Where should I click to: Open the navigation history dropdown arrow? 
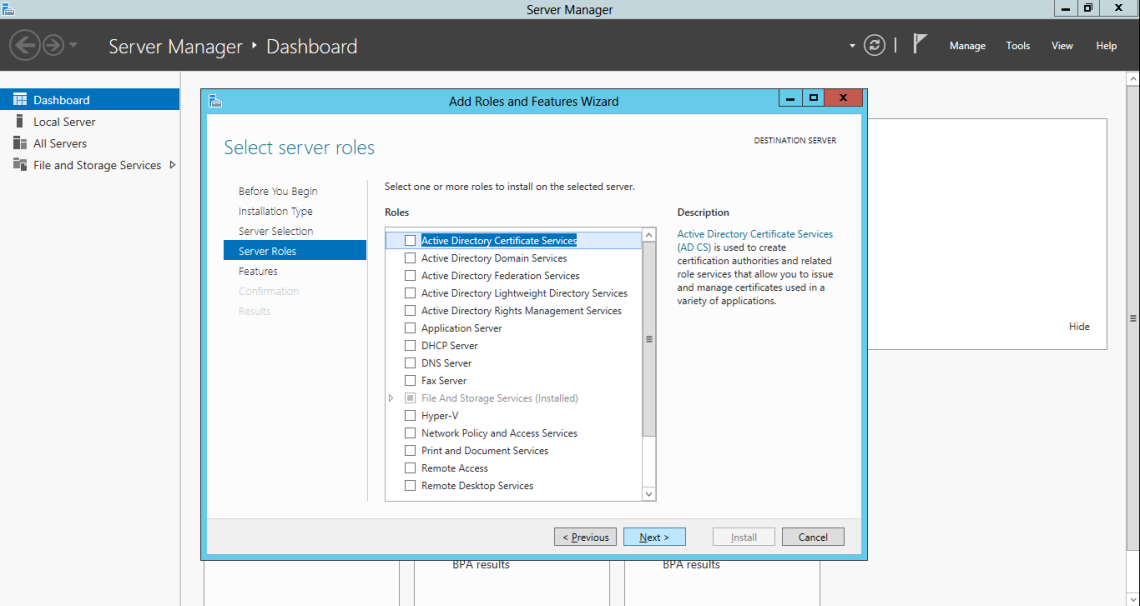(73, 46)
